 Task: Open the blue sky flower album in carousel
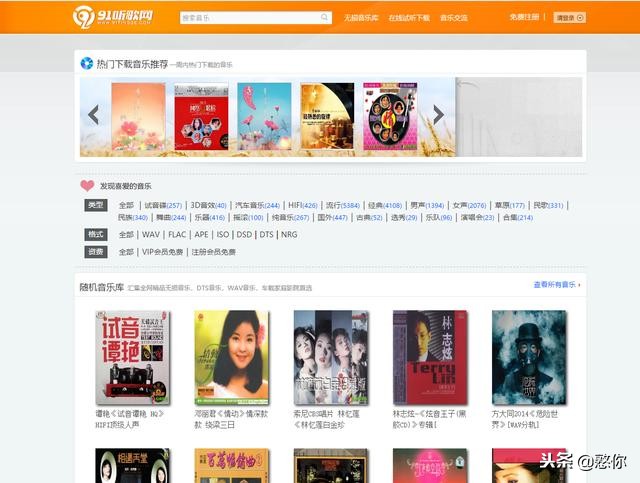coord(264,116)
